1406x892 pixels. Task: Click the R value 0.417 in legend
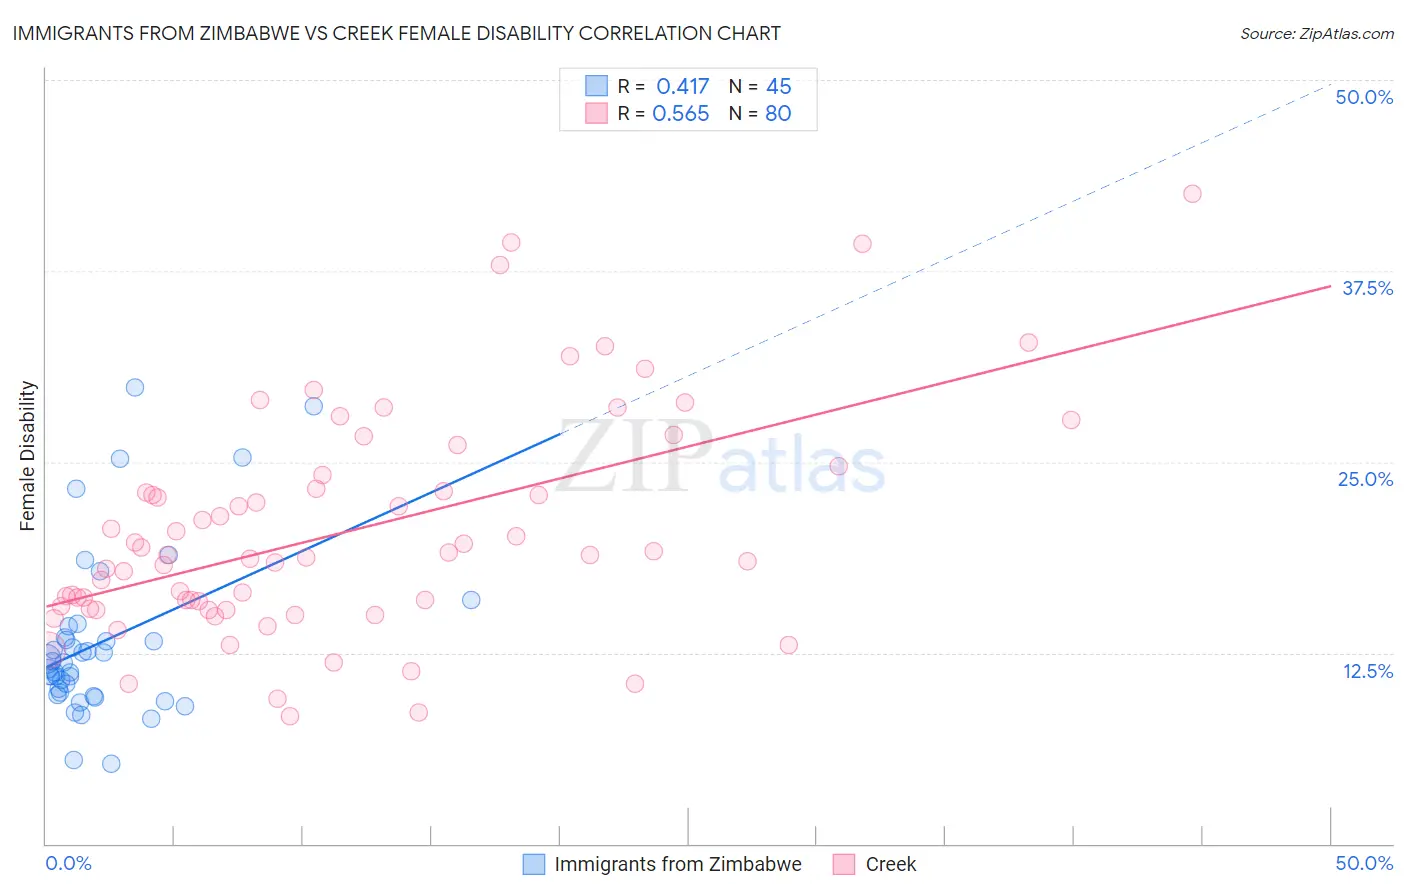682,86
